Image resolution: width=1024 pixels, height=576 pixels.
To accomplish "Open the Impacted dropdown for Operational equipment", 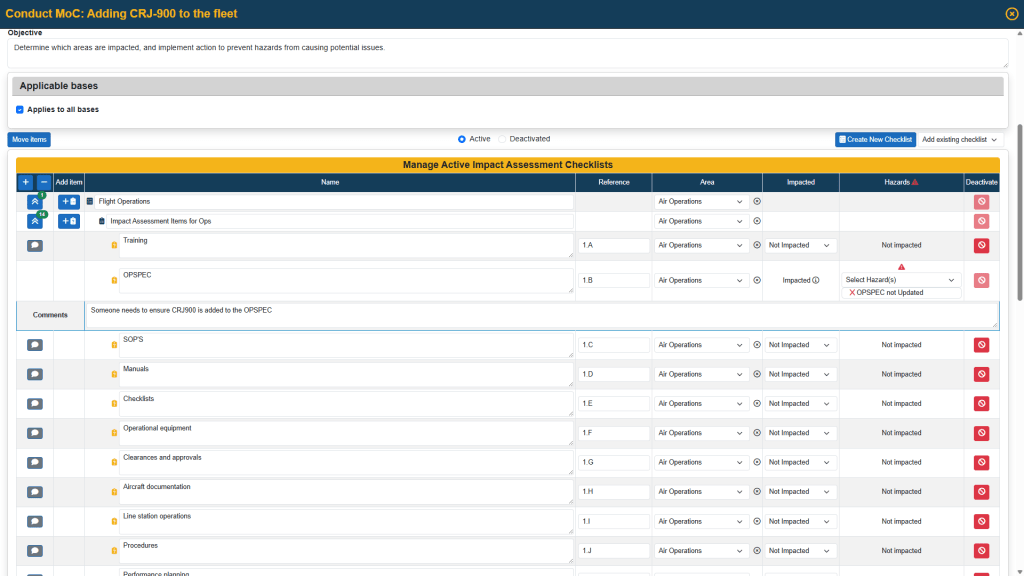I will click(799, 433).
